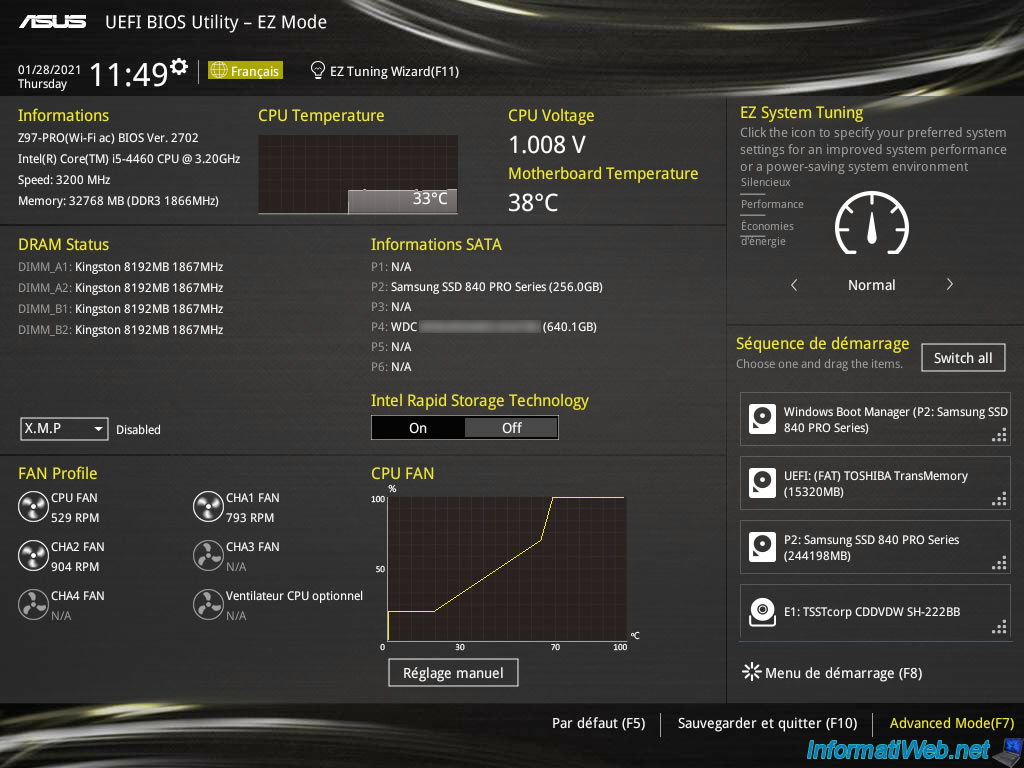
Task: Click DIMM_A2 Kingston 8192MB entry
Action: [x=121, y=288]
